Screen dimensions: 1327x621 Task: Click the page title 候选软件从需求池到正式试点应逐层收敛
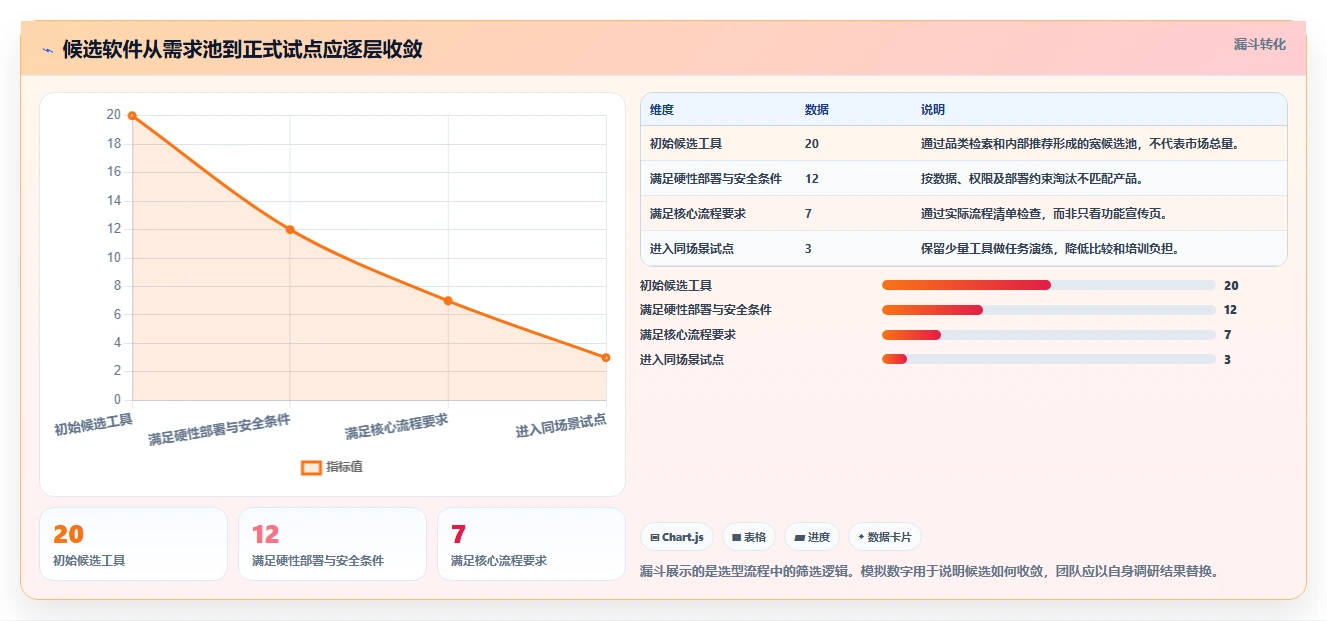pos(243,50)
